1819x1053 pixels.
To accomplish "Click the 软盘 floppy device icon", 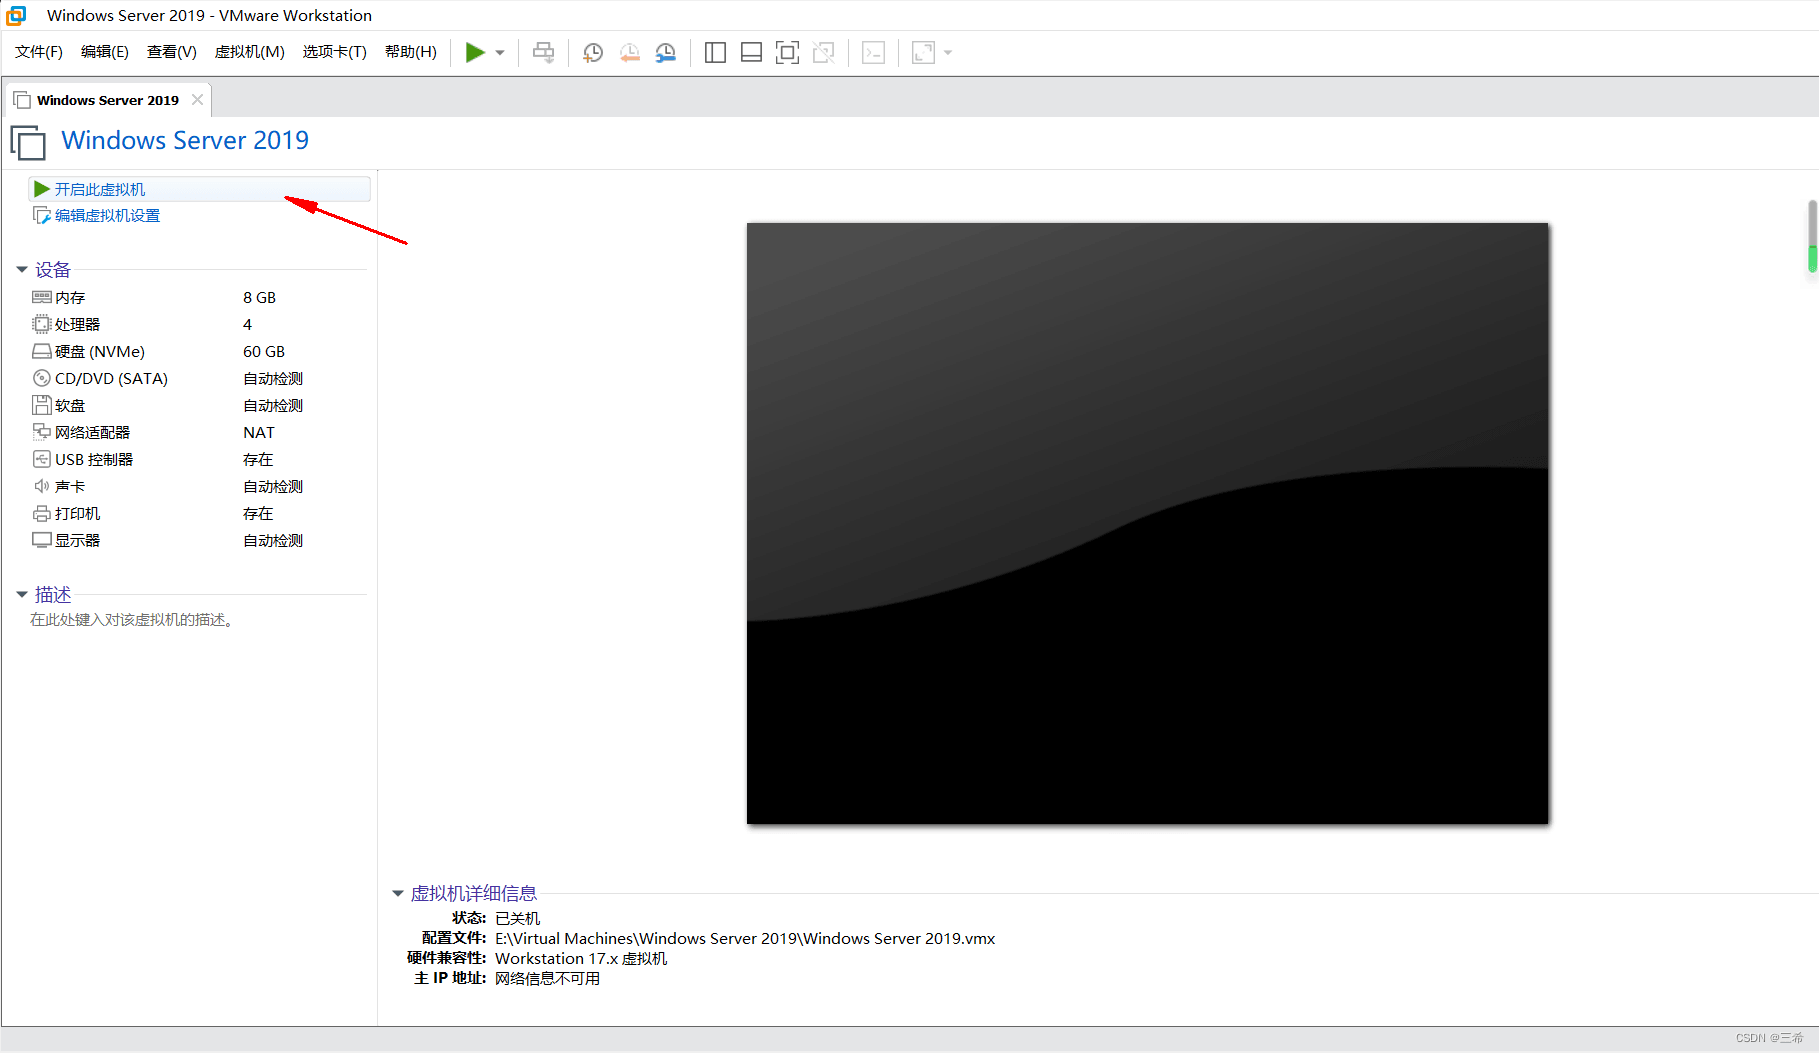I will 41,406.
